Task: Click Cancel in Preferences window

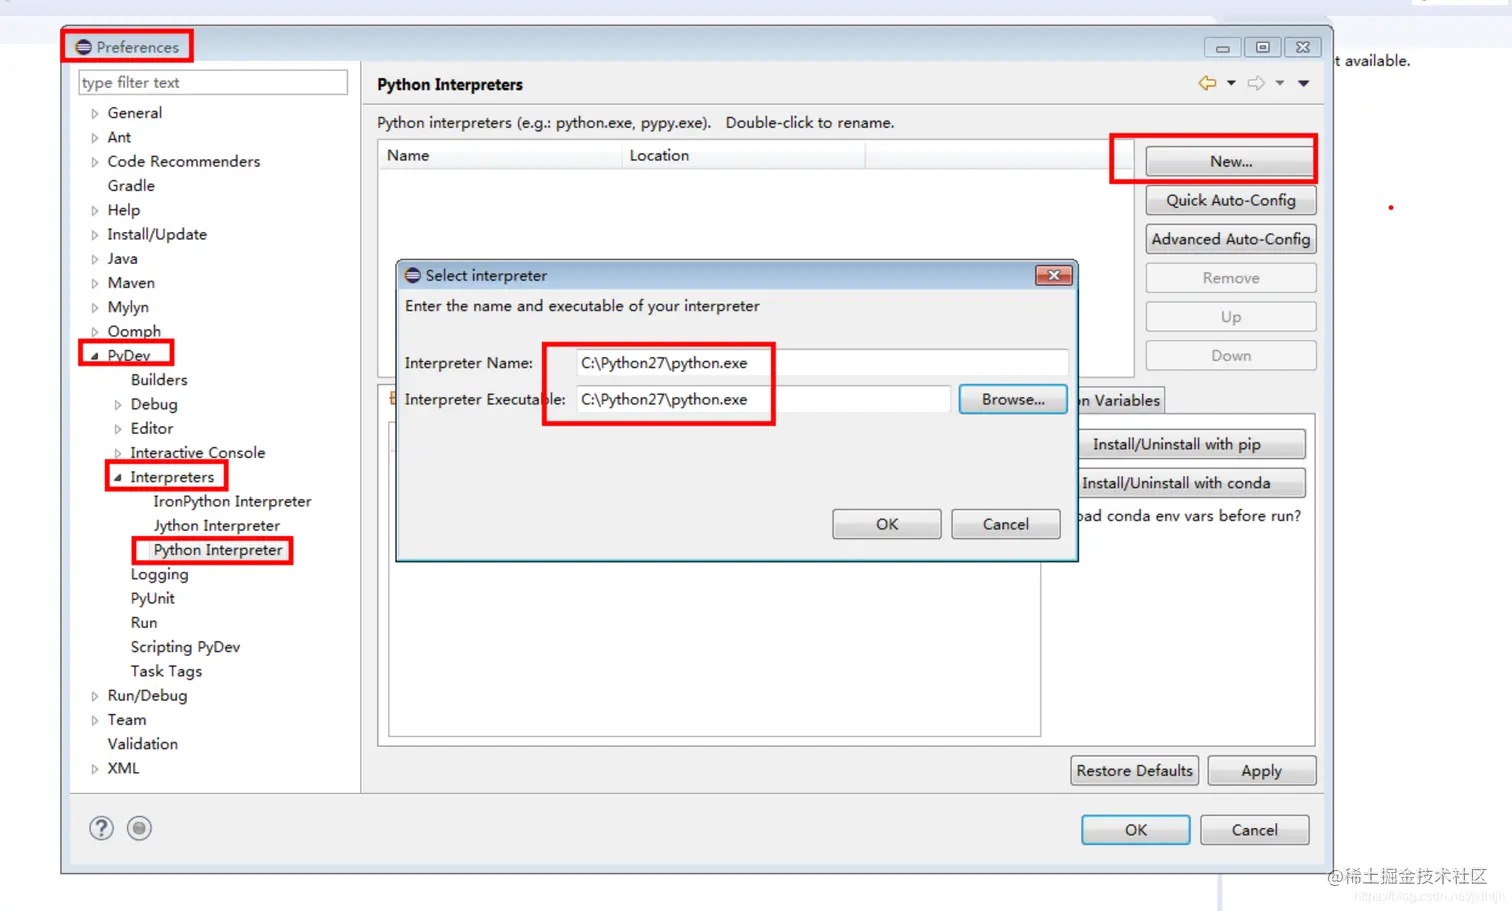Action: pos(1255,830)
